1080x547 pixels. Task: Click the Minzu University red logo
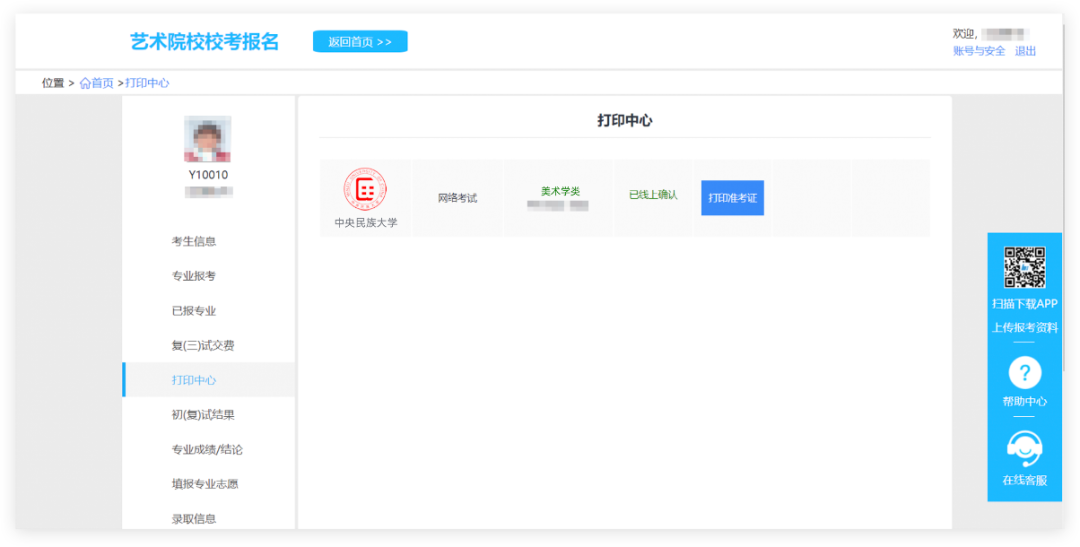point(365,189)
